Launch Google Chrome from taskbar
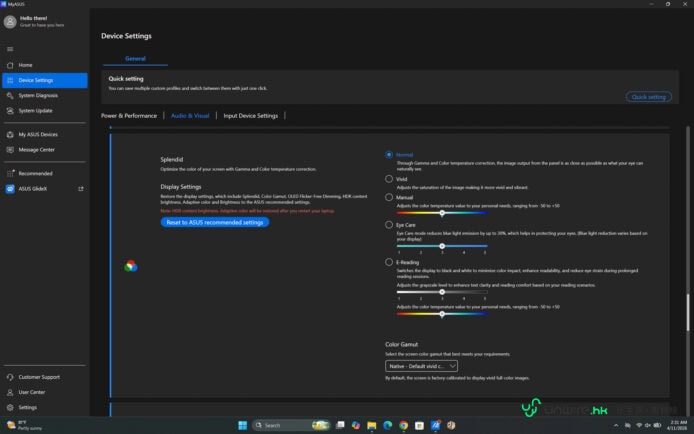The image size is (694, 434). (x=404, y=425)
